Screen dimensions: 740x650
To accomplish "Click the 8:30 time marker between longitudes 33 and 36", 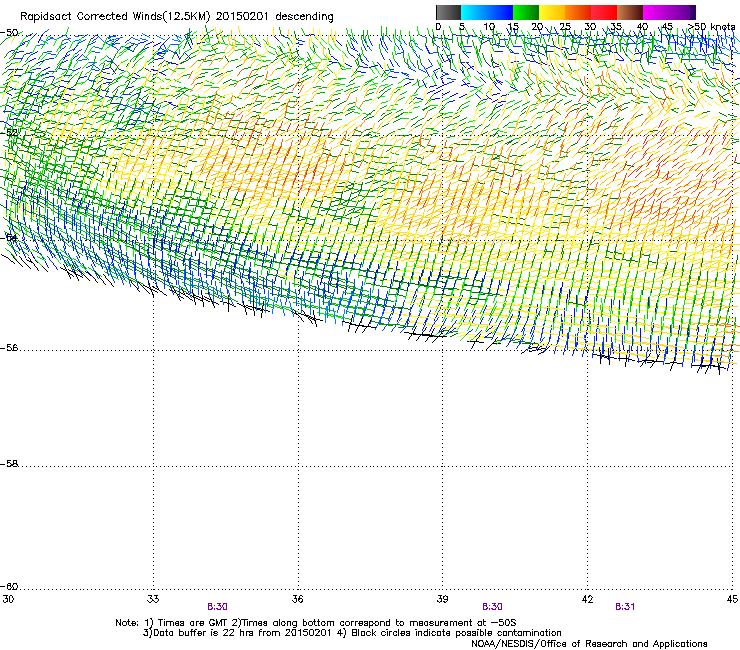I will coord(217,607).
